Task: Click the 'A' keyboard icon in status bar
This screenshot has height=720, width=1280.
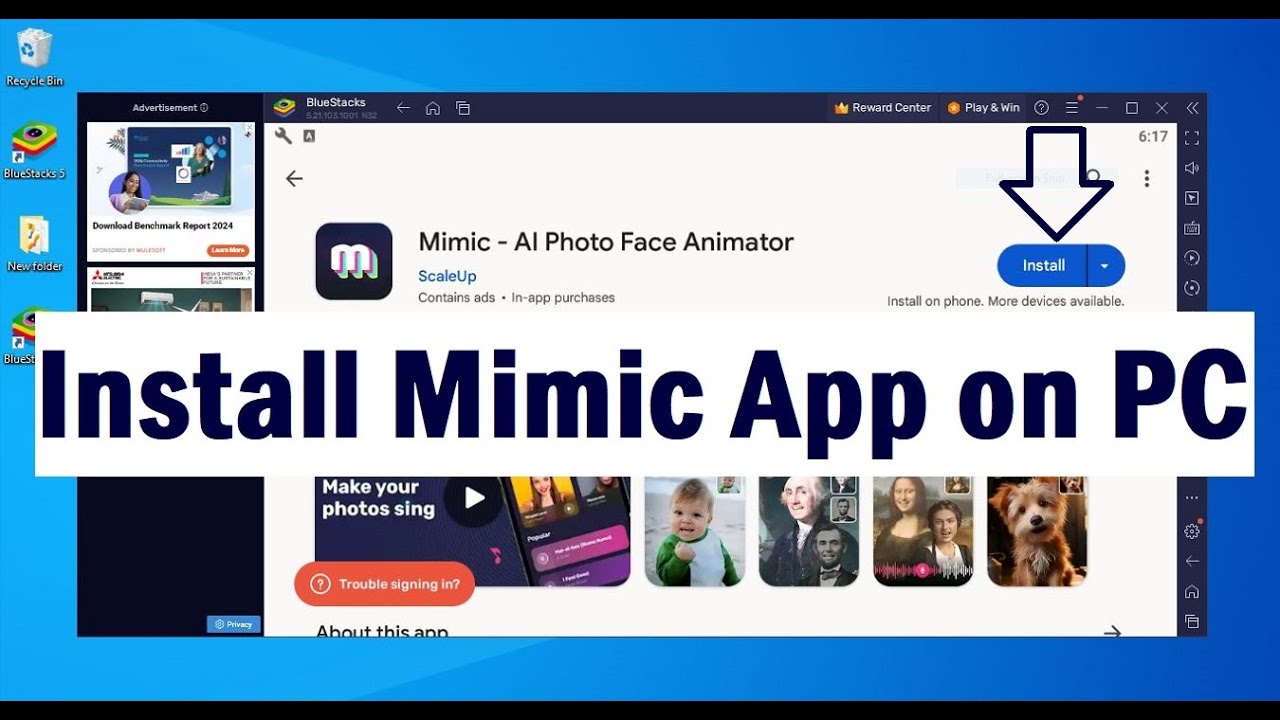Action: 309,136
